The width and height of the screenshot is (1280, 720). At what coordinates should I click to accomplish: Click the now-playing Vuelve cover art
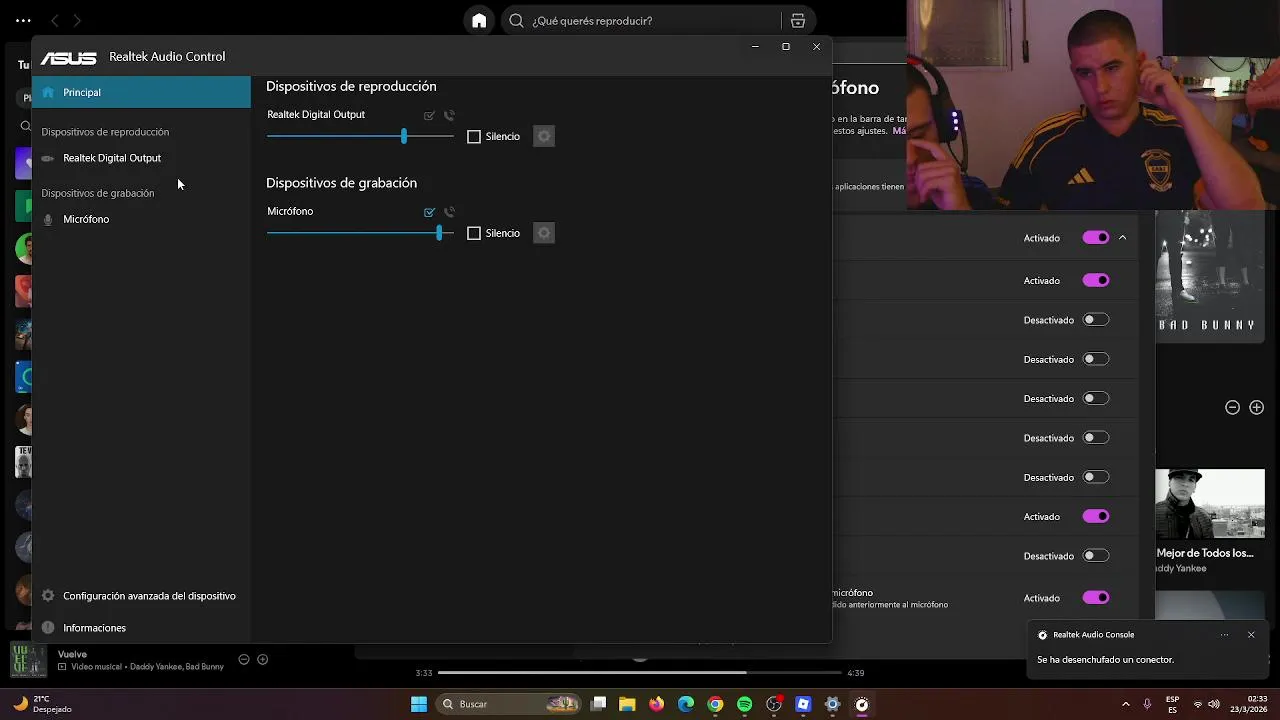(28, 660)
